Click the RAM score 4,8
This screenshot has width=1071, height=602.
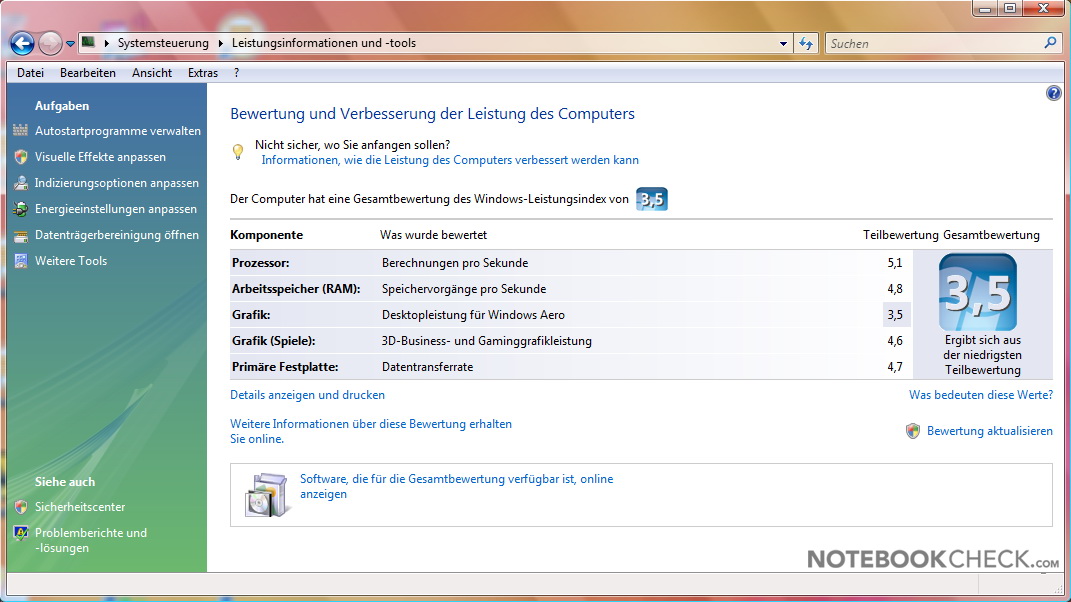[895, 288]
